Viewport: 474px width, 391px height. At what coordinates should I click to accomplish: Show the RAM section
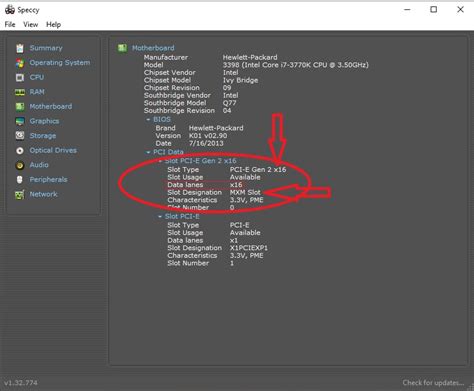[37, 92]
